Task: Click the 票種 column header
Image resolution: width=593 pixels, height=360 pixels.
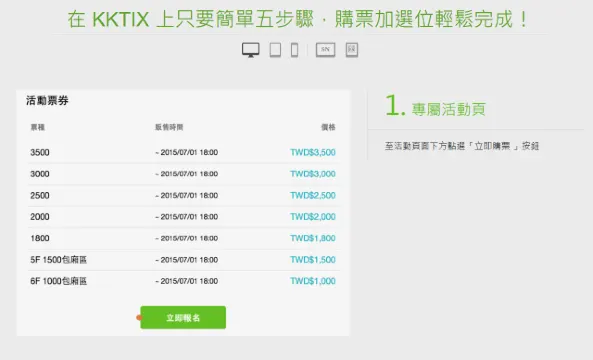Action: [x=38, y=127]
